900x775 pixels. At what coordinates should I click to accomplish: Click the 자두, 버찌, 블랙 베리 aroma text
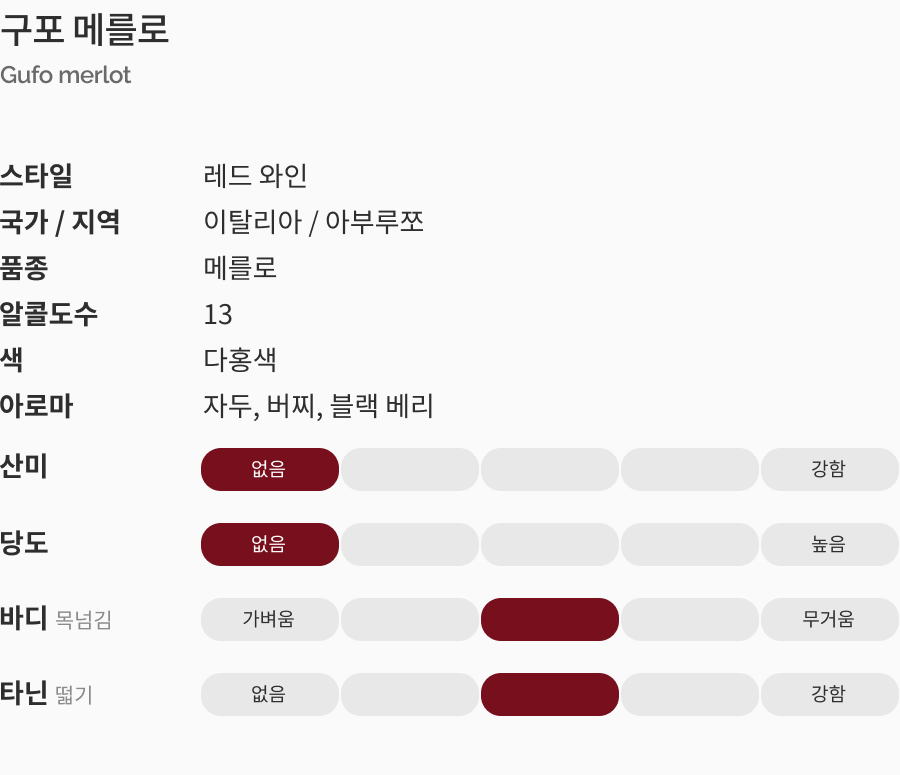click(x=318, y=406)
